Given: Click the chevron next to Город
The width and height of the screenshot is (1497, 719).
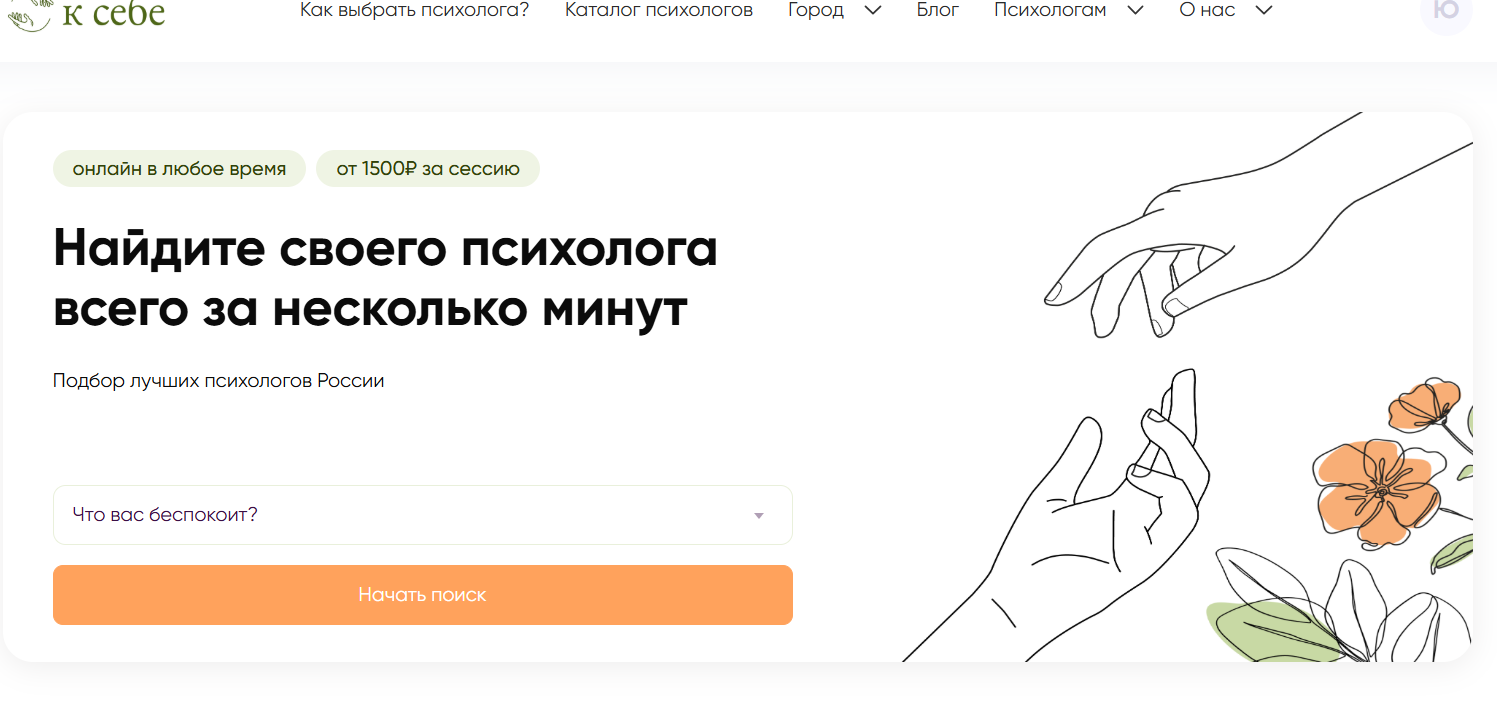Looking at the screenshot, I should pos(872,11).
